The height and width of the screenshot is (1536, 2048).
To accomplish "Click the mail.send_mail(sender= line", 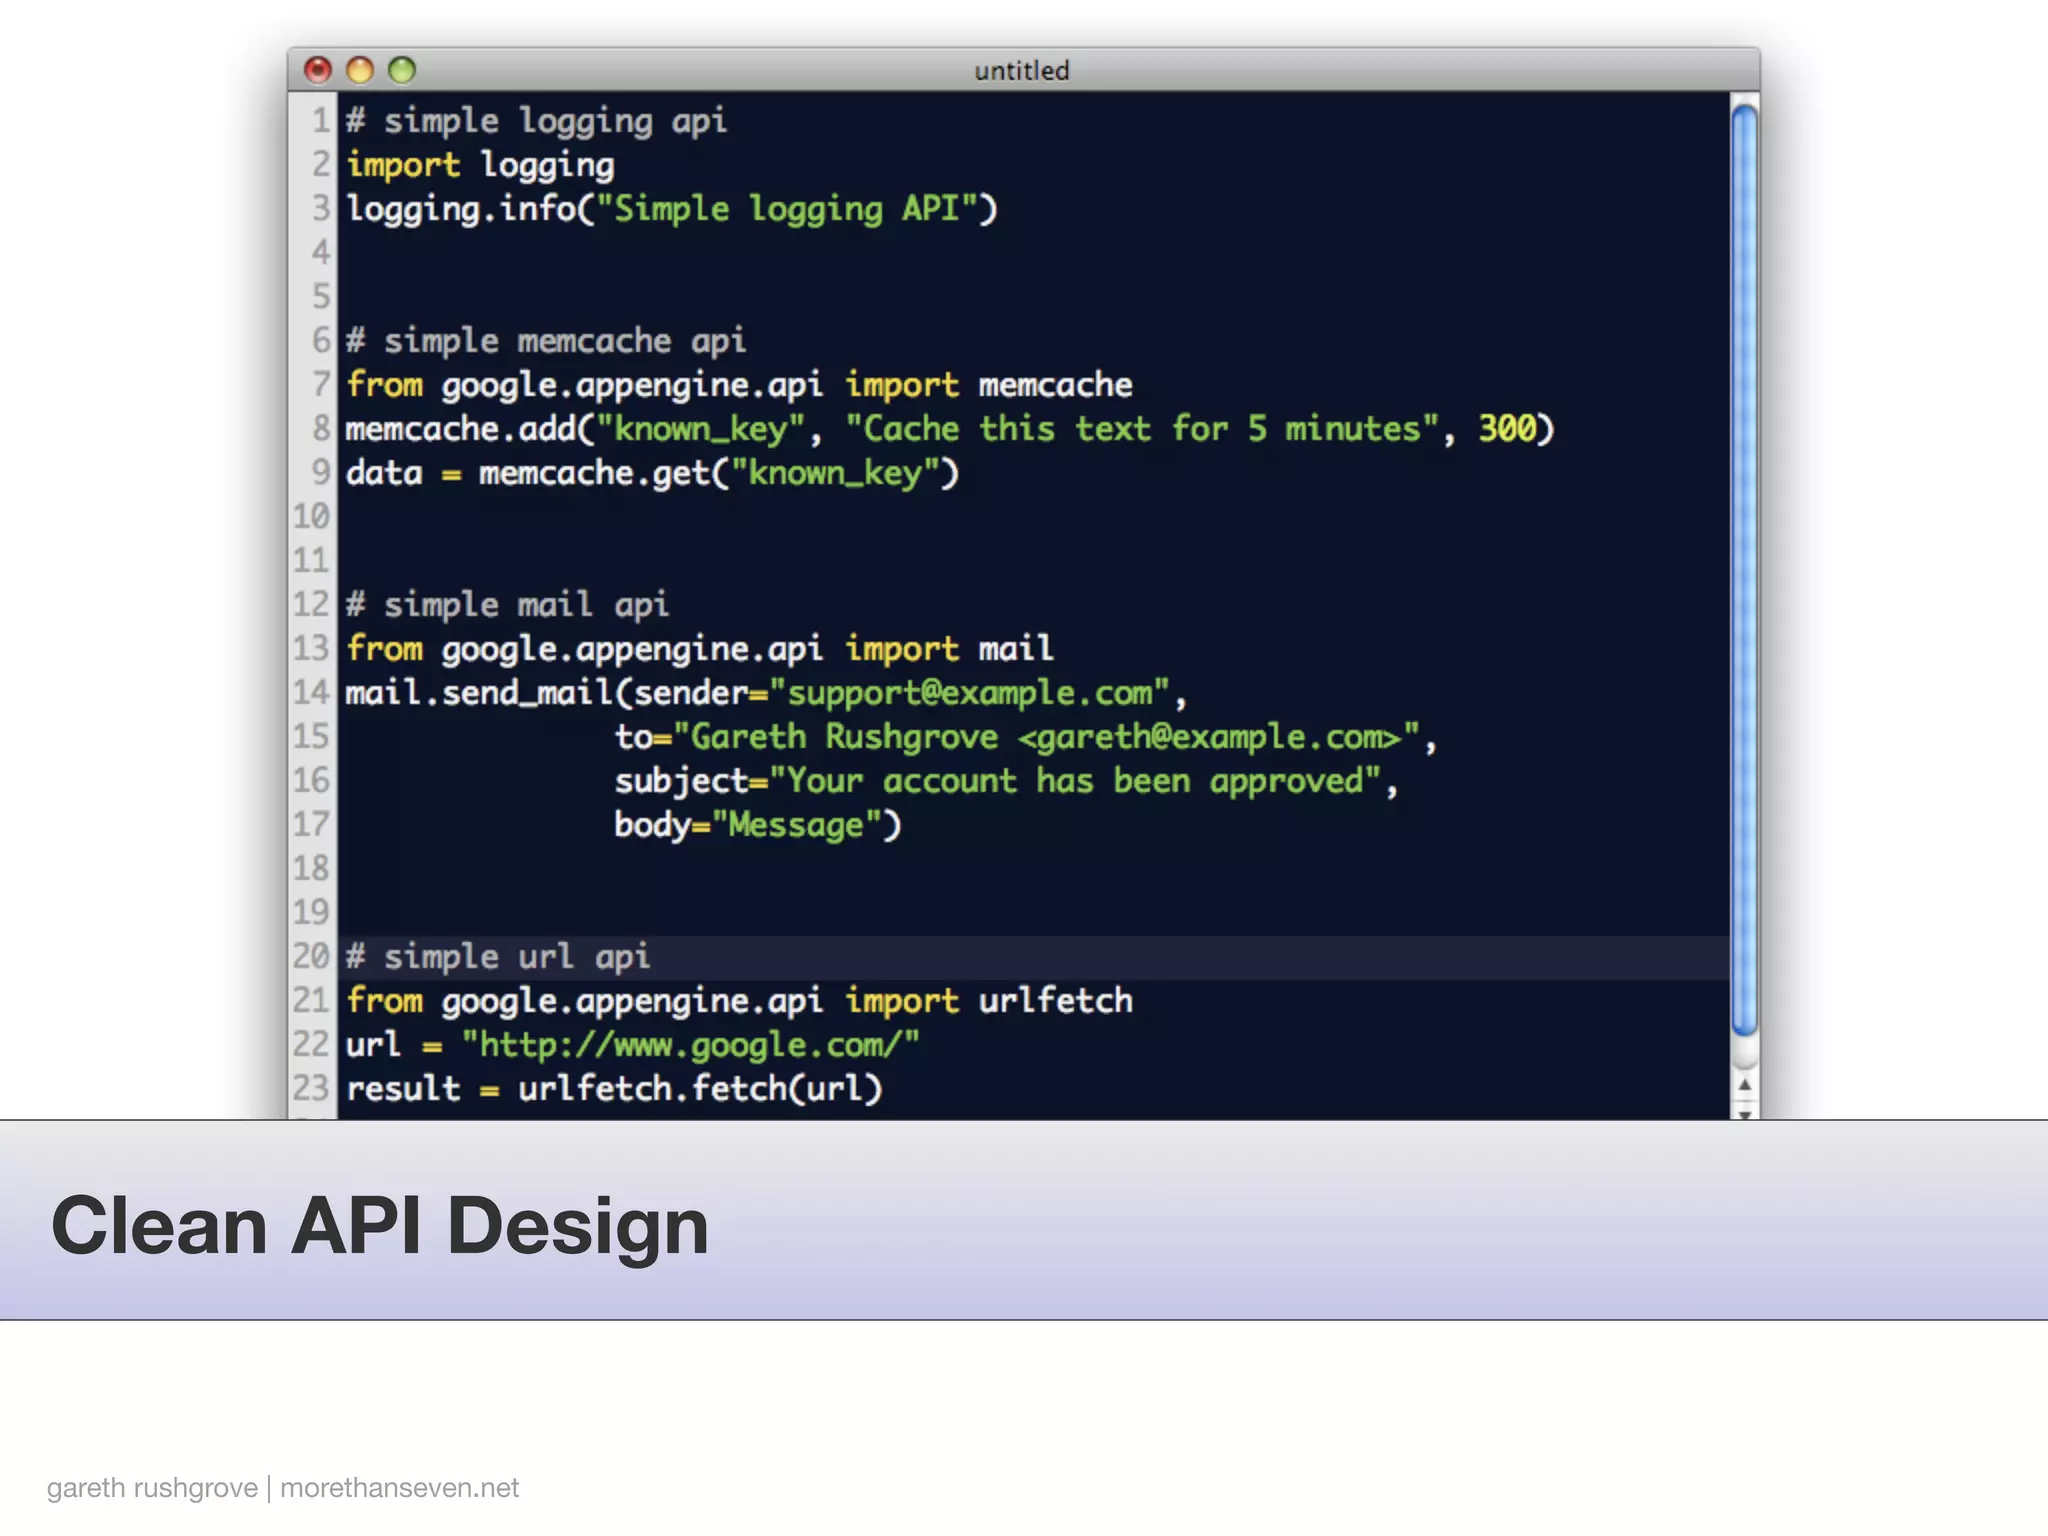I will point(766,693).
